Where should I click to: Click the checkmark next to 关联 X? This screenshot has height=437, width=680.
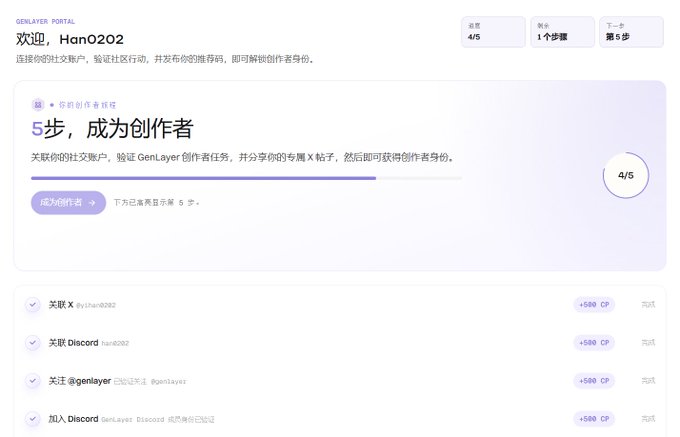click(33, 304)
